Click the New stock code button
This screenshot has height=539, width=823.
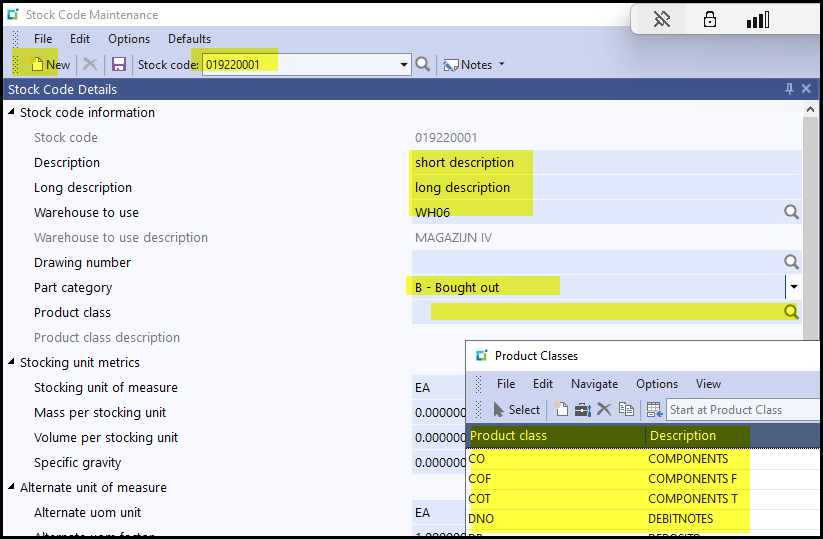pyautogui.click(x=50, y=64)
